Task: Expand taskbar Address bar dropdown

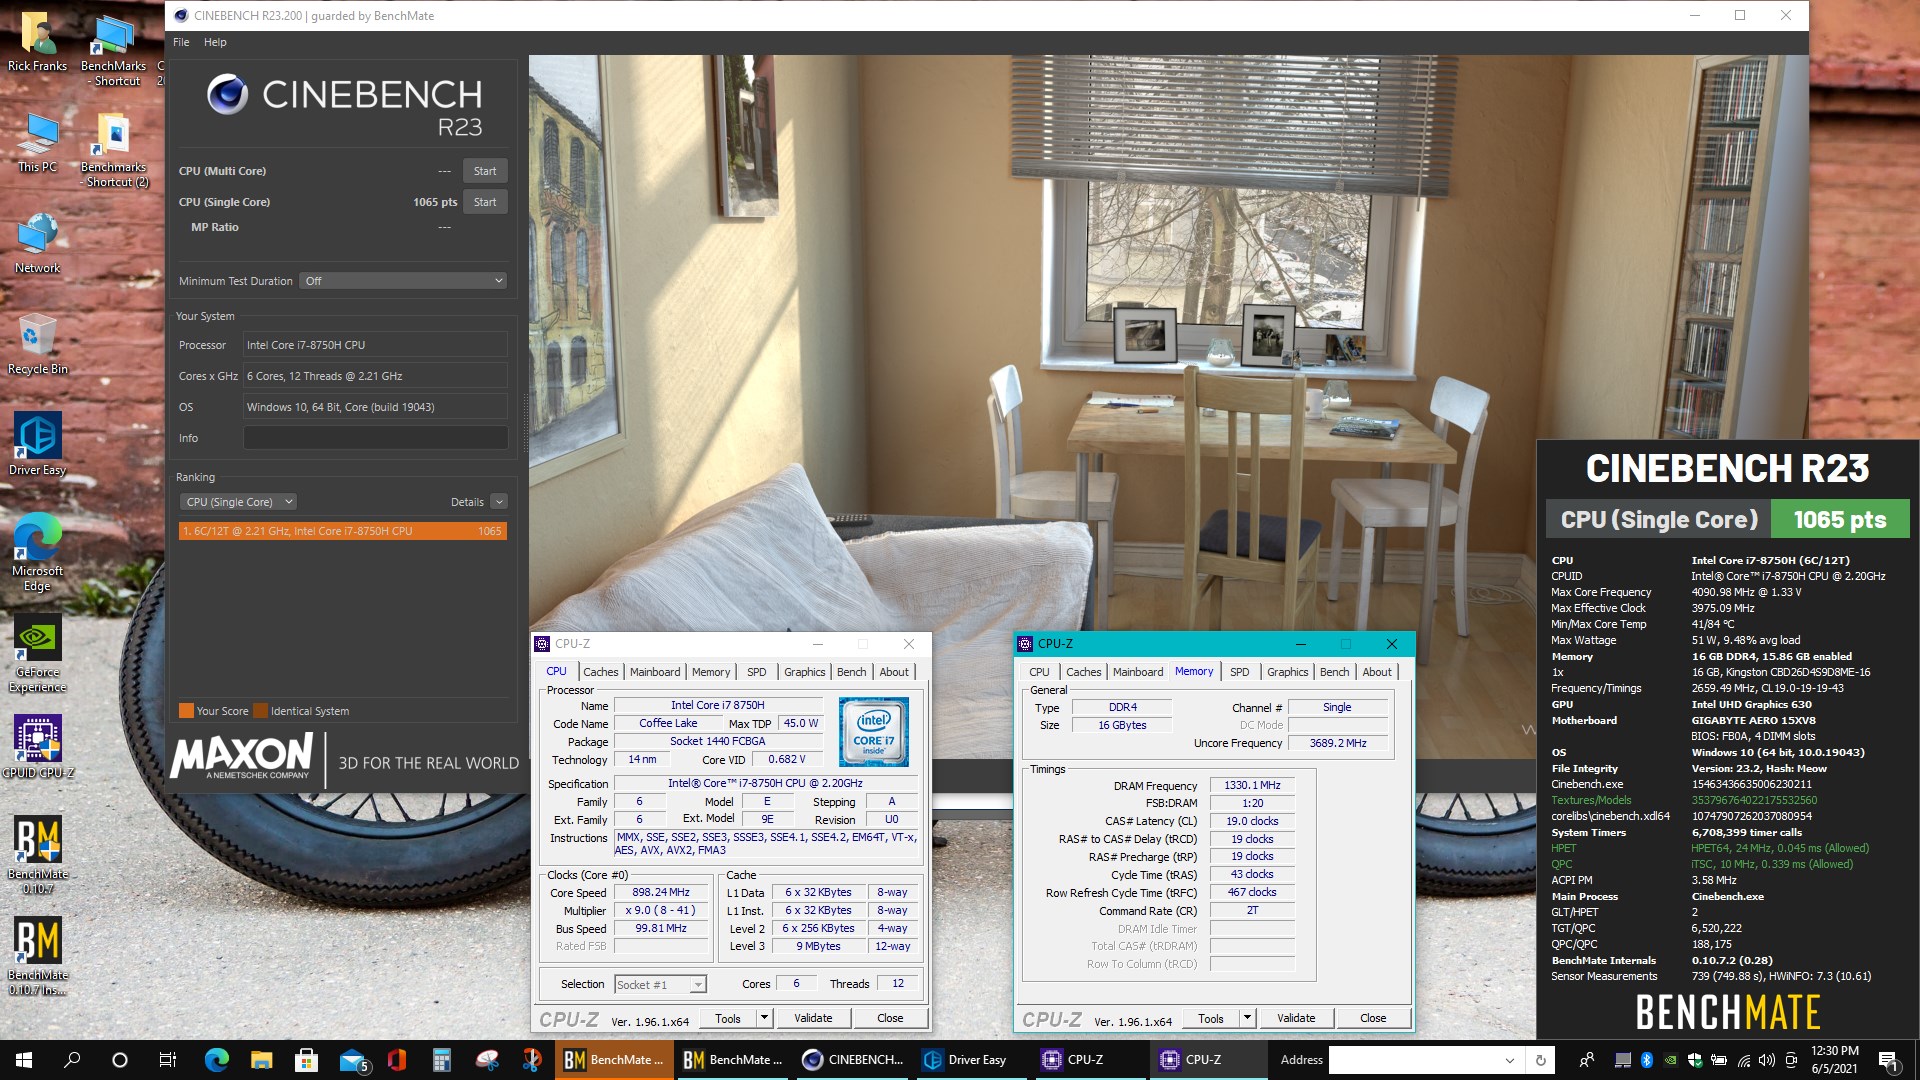Action: [1510, 1060]
